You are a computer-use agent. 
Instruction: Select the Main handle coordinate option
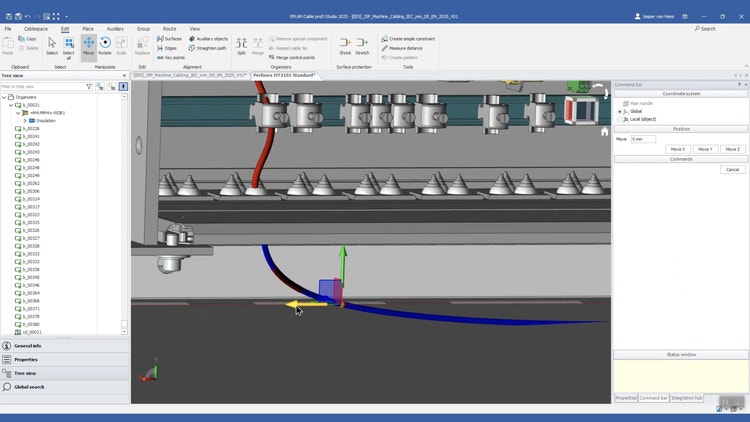click(621, 103)
